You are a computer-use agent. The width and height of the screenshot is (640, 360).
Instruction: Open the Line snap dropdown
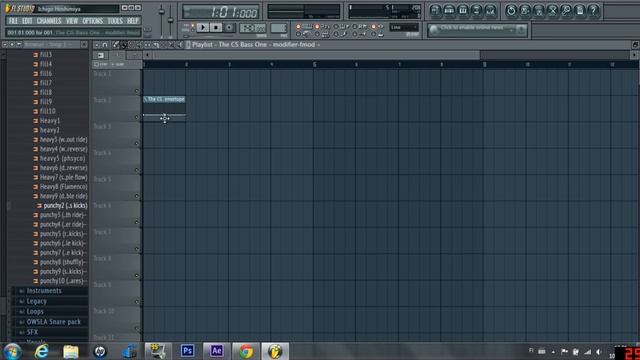404,27
